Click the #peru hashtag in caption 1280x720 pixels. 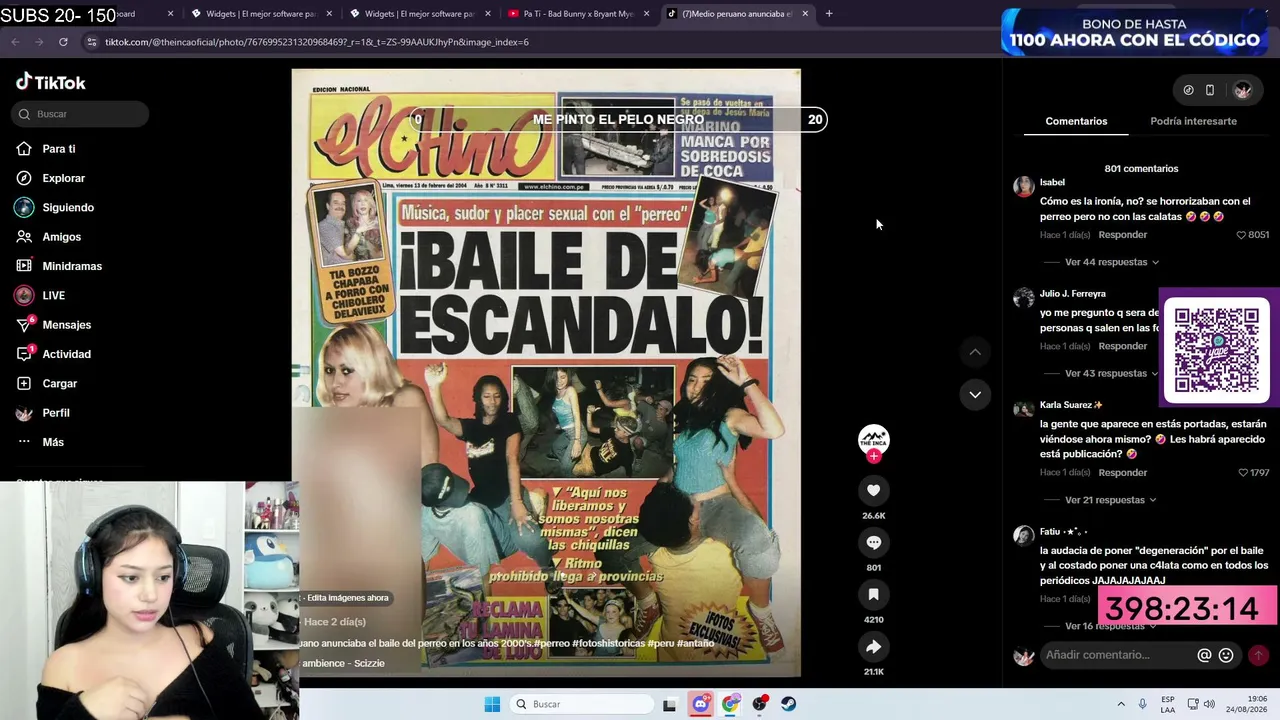[x=660, y=643]
